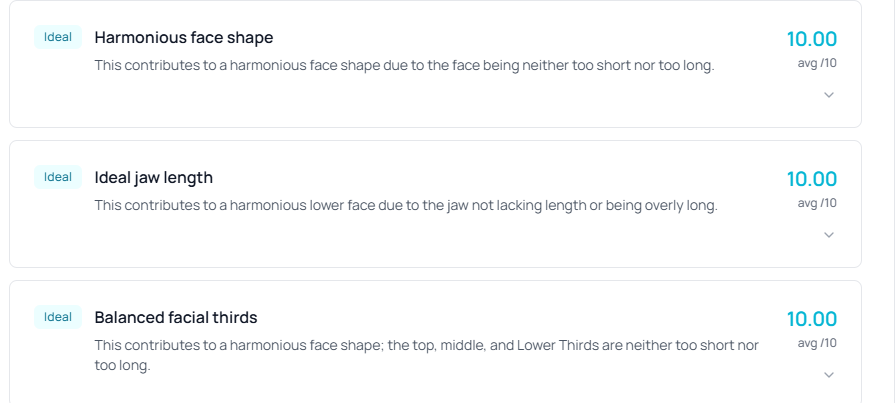Select the Balanced facial thirds title
The width and height of the screenshot is (895, 403).
pos(175,317)
